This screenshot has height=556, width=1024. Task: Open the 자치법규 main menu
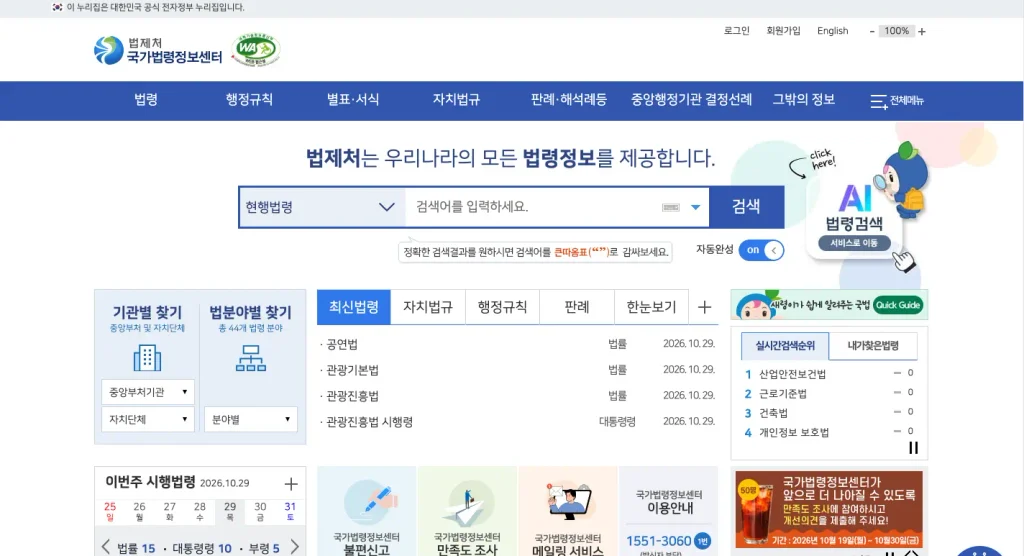tap(456, 100)
